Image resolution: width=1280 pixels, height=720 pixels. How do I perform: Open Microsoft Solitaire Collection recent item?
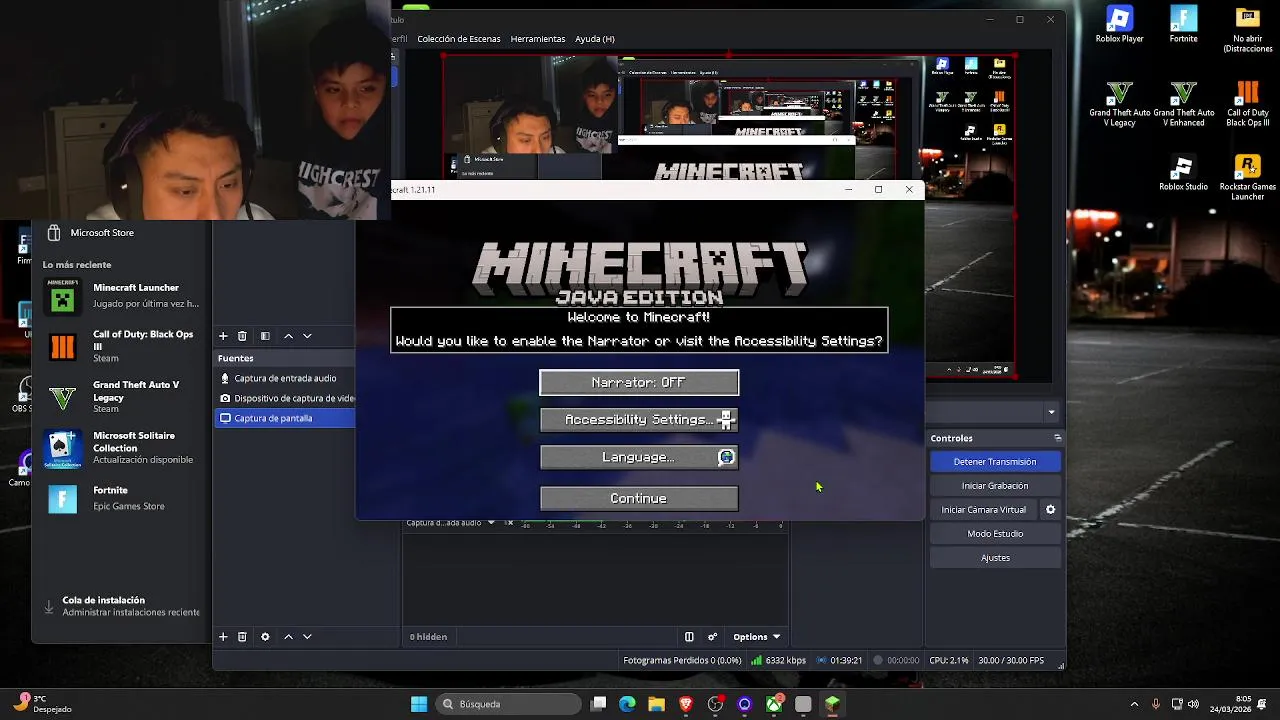pos(122,448)
